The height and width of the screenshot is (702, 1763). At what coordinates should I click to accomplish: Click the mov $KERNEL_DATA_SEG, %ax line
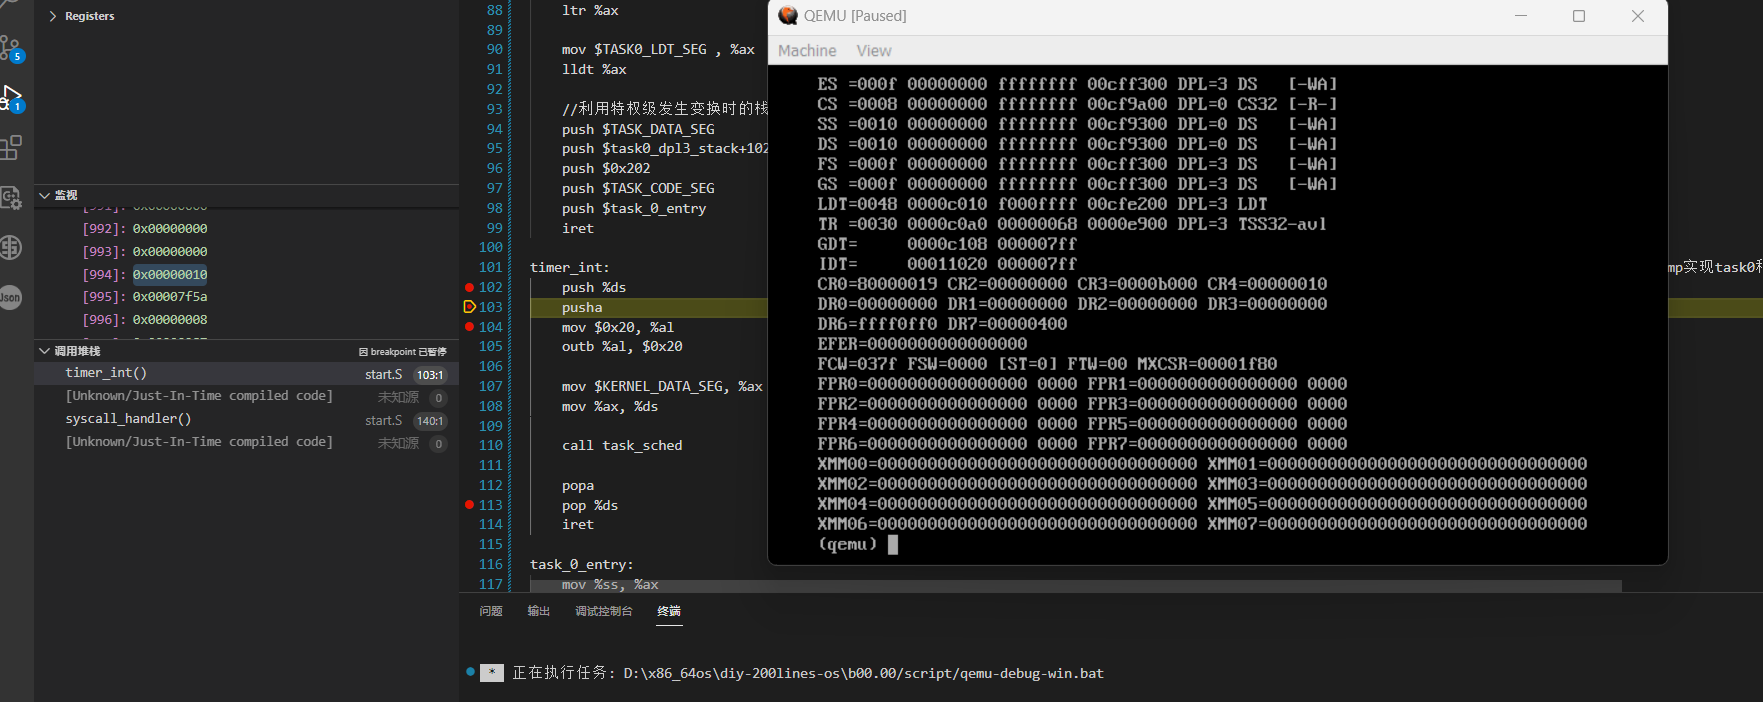tap(662, 386)
